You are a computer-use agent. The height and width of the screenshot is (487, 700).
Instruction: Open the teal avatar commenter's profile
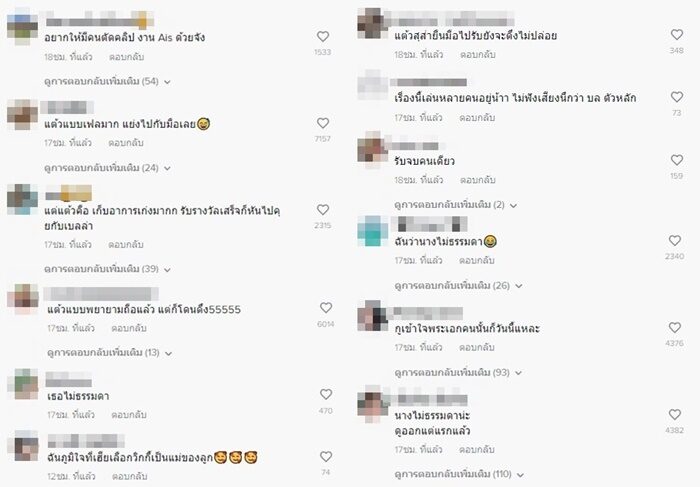coord(373,231)
